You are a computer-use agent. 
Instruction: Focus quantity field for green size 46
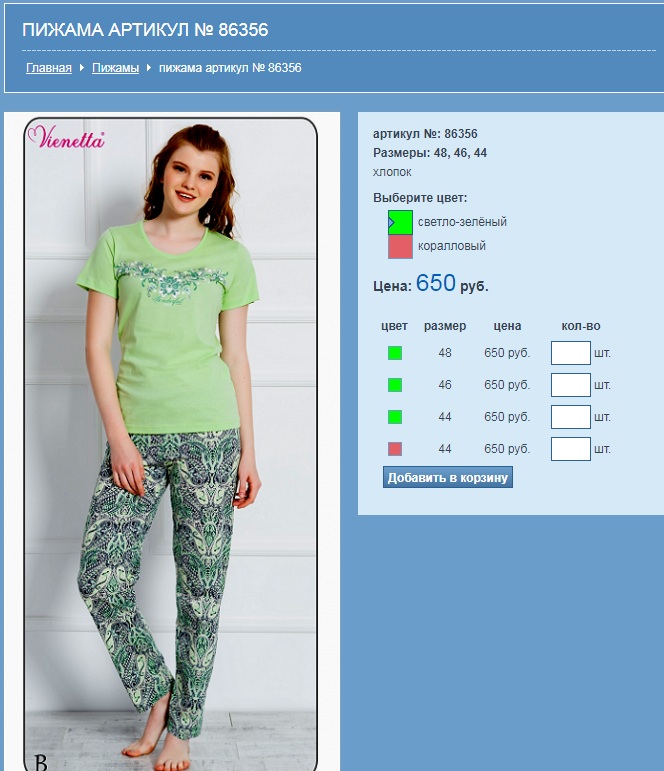coord(571,385)
